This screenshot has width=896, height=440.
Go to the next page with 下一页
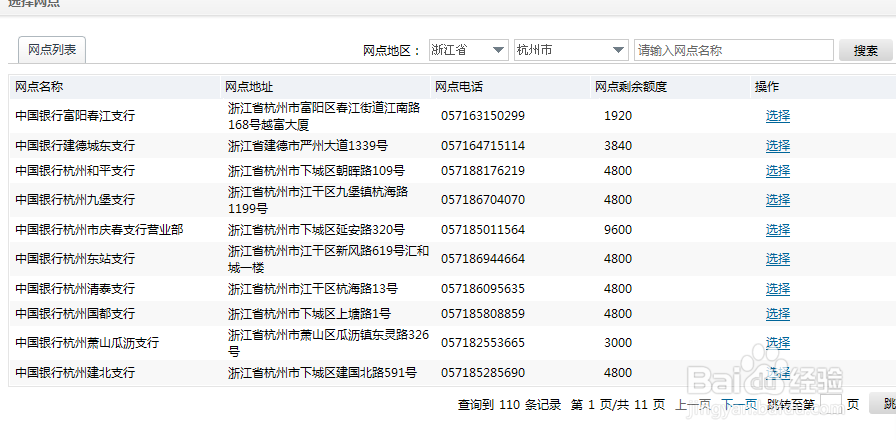[739, 405]
